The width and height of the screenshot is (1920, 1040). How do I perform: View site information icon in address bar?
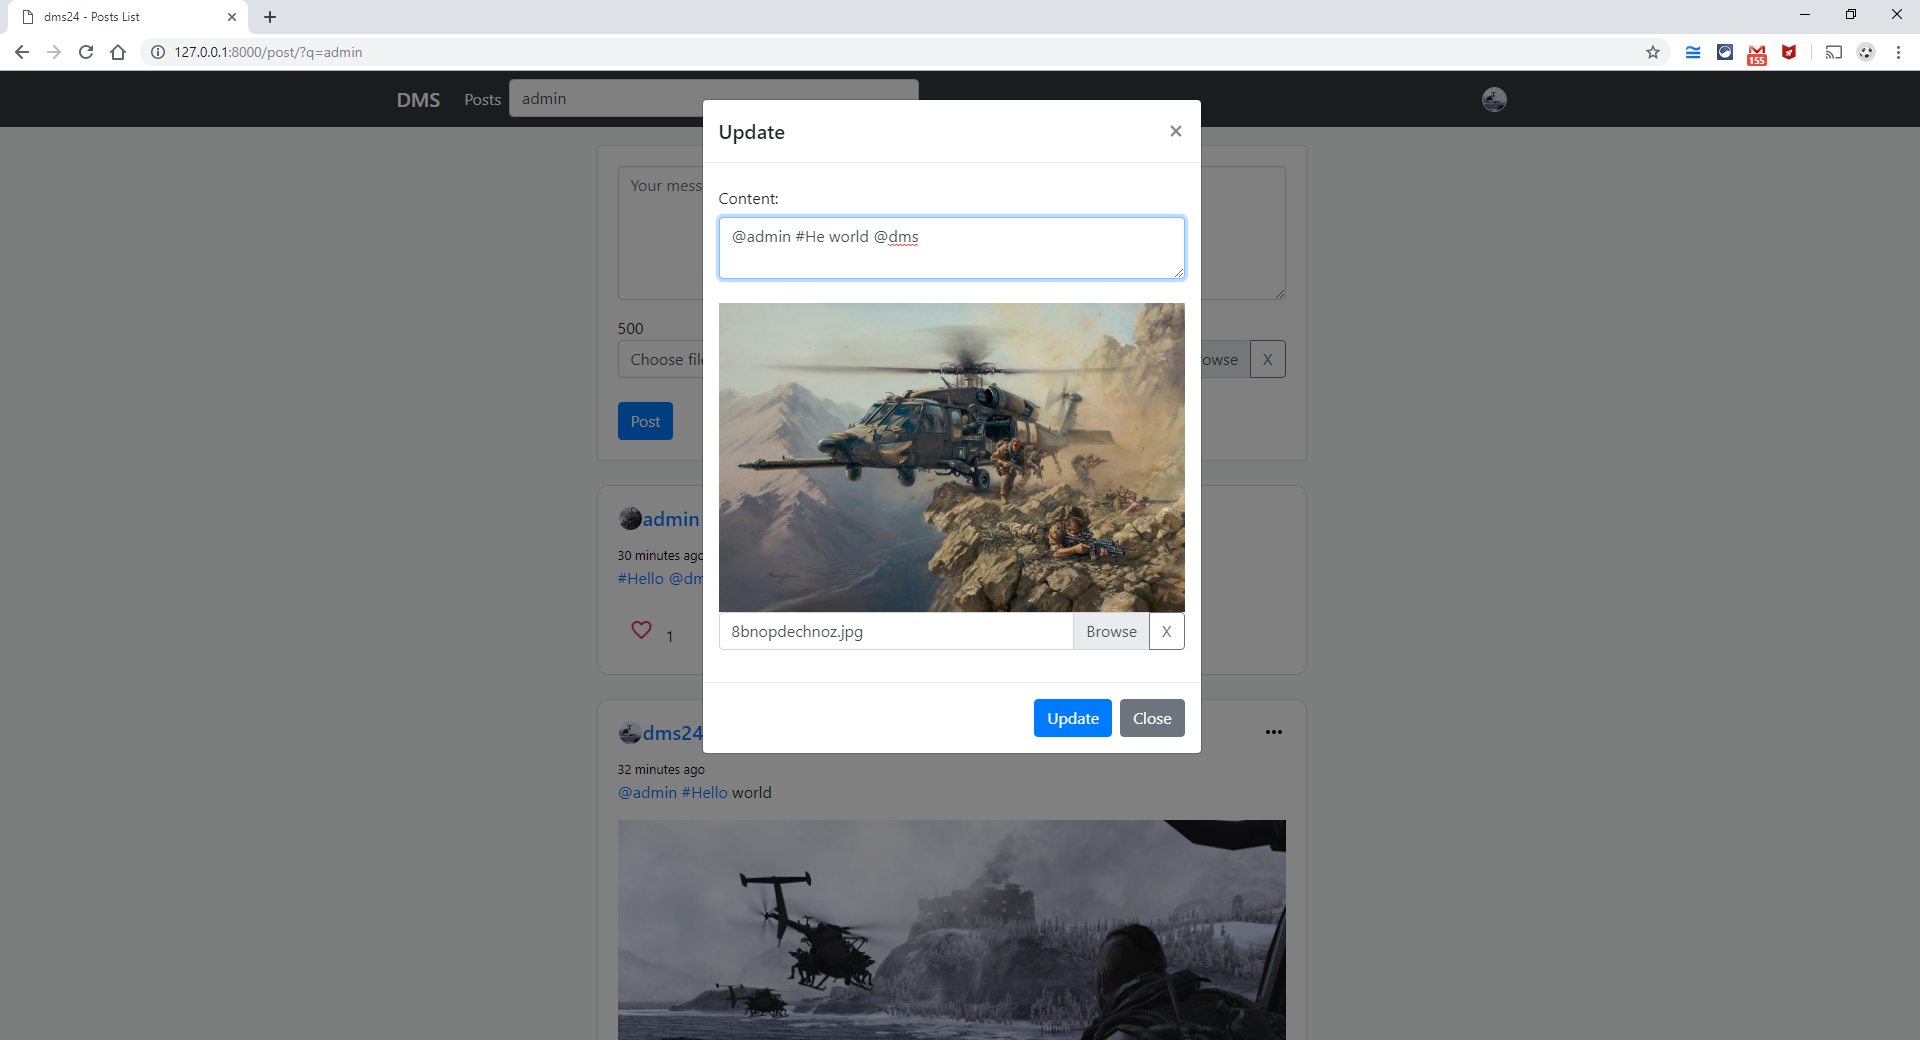[158, 52]
